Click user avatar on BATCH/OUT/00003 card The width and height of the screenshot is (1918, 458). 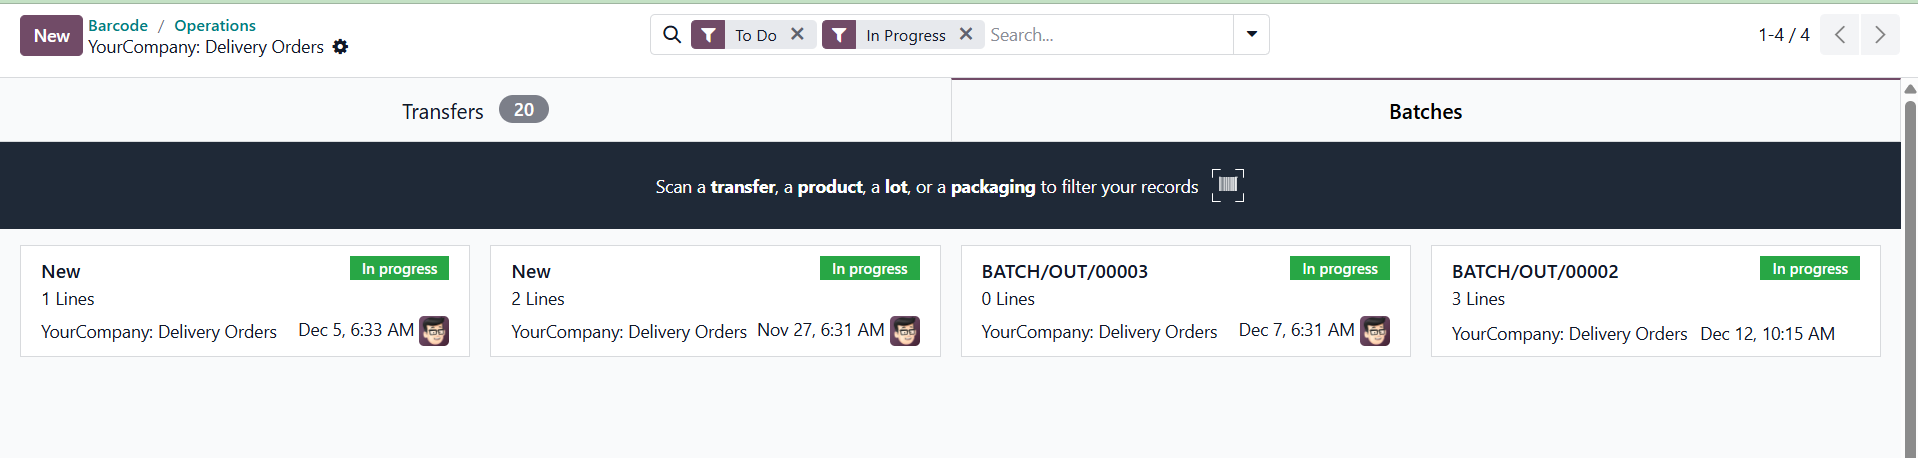click(x=1375, y=331)
